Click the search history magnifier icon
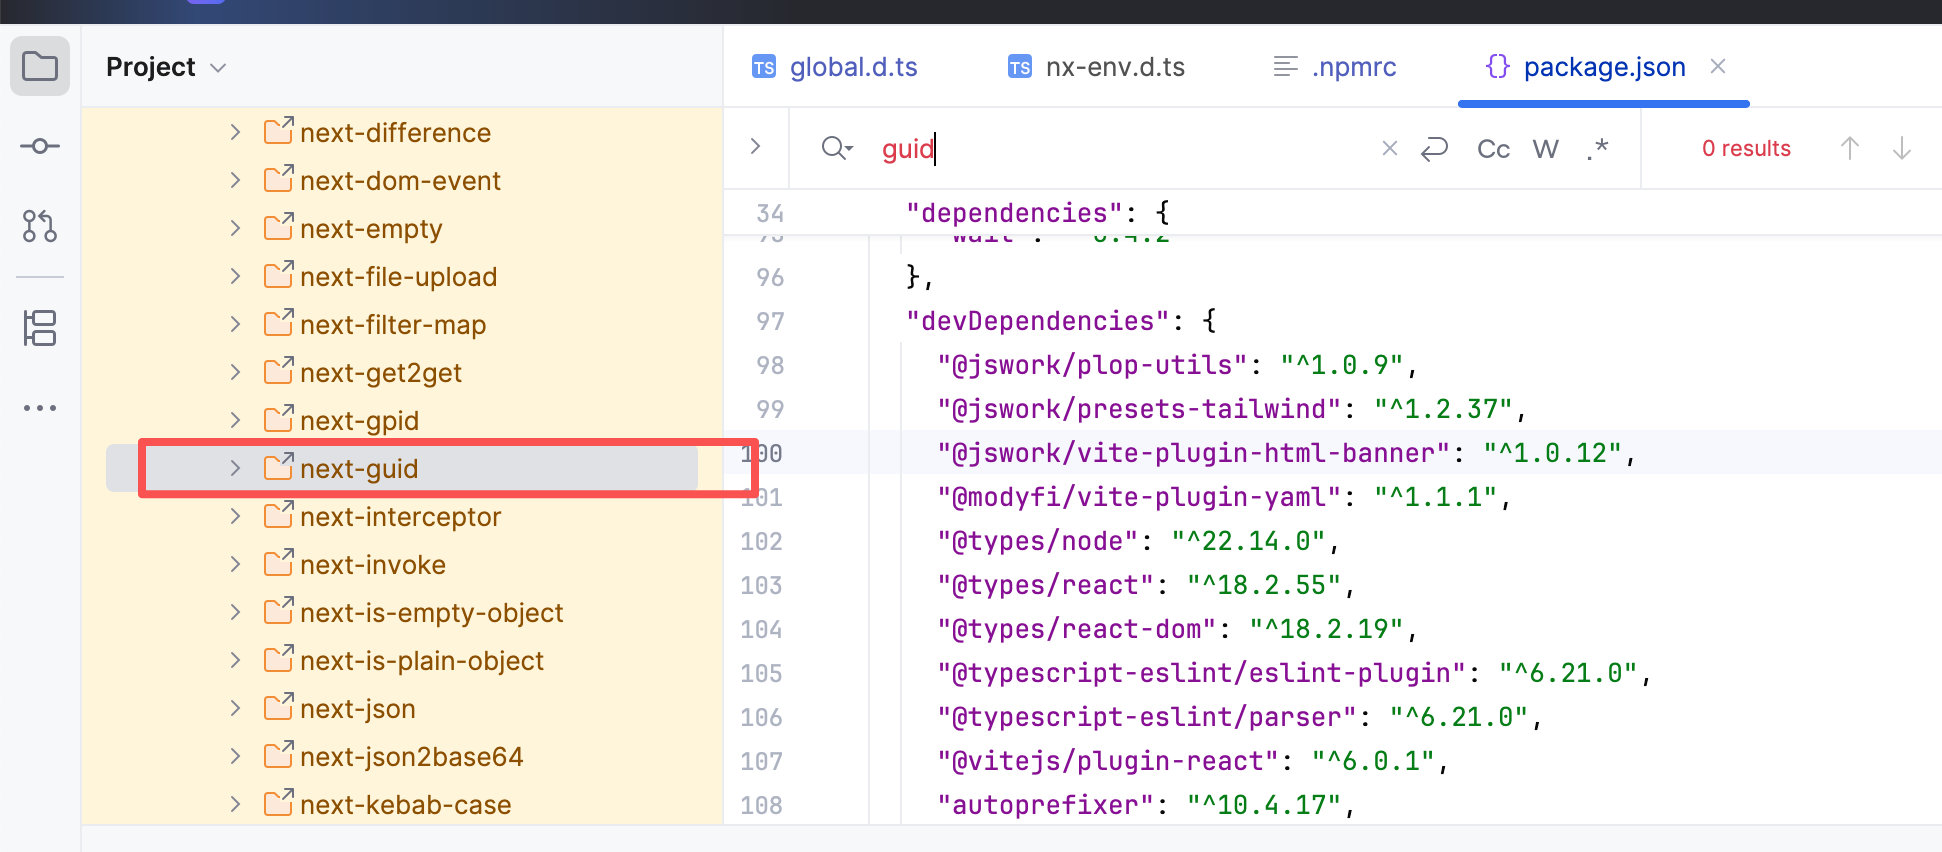The width and height of the screenshot is (1942, 852). 836,149
